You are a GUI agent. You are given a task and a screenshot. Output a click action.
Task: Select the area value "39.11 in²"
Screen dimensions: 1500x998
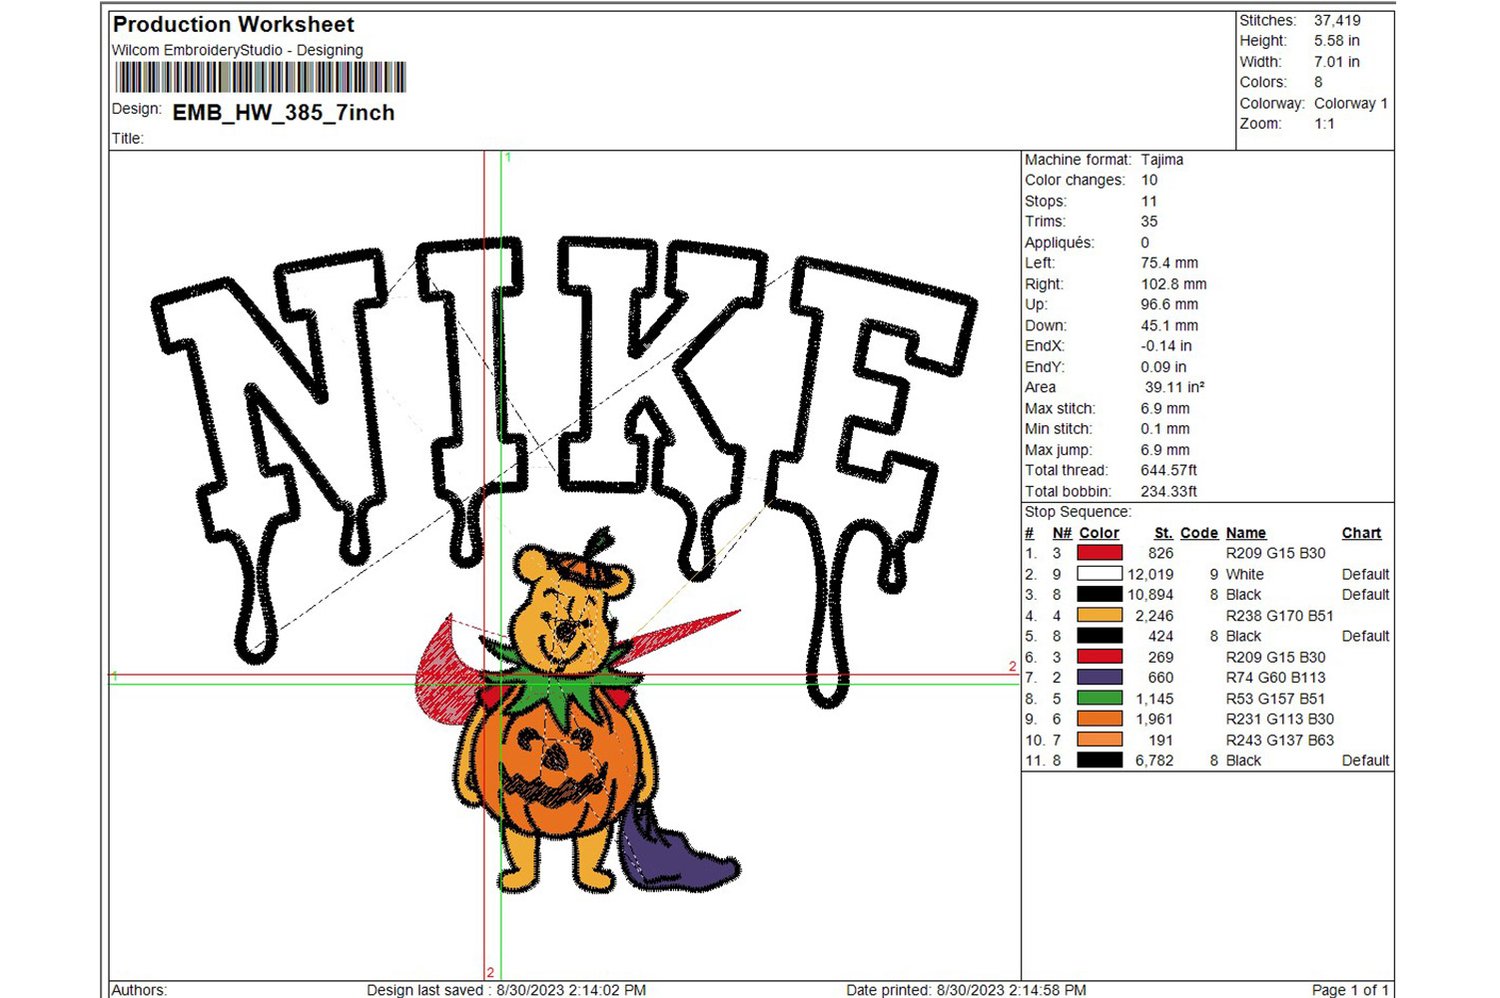coord(1175,387)
